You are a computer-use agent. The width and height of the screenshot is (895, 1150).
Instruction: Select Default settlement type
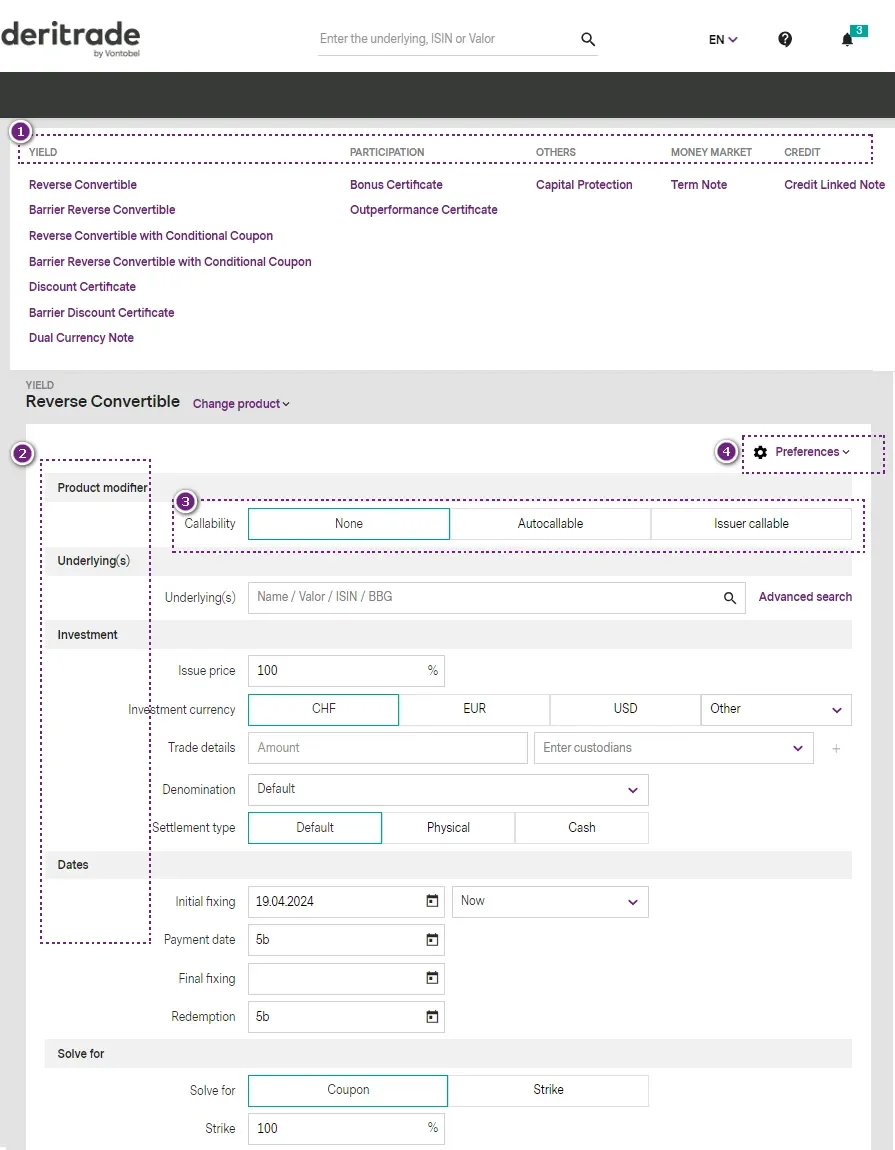315,828
